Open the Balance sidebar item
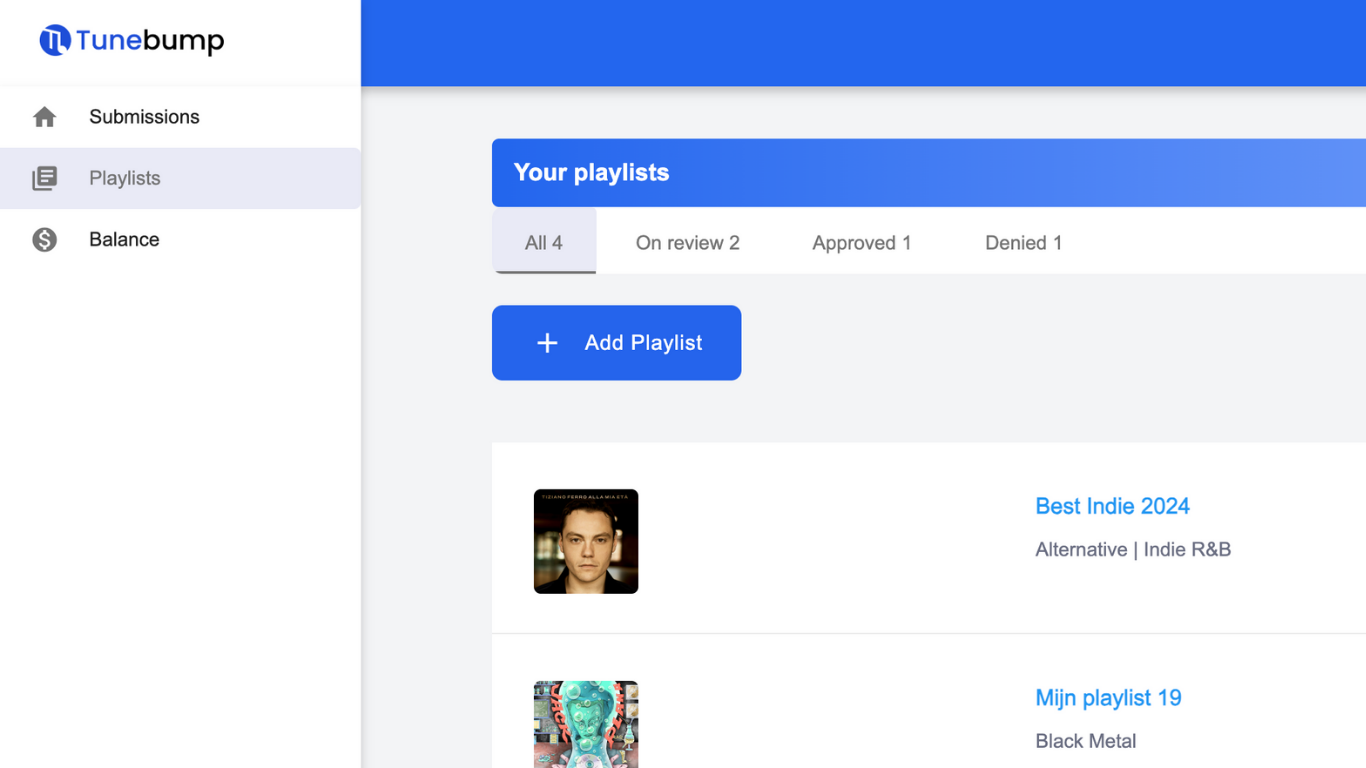1366x768 pixels. [180, 240]
